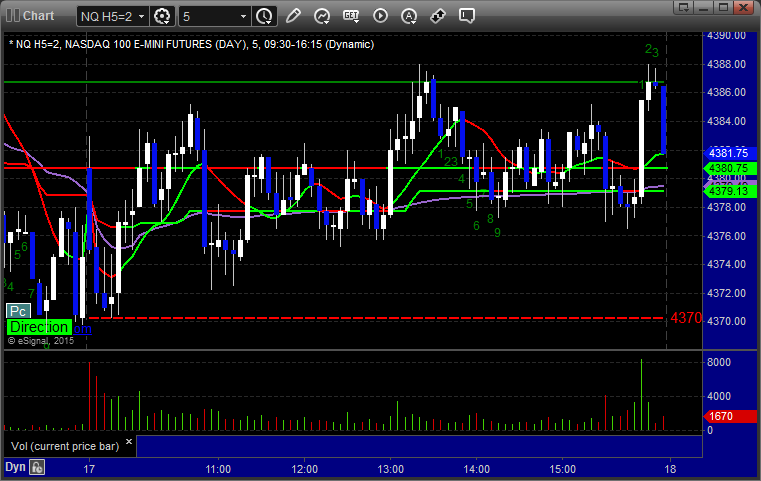Click the 4380.75 green price tag
Image resolution: width=761 pixels, height=481 pixels.
tap(729, 168)
